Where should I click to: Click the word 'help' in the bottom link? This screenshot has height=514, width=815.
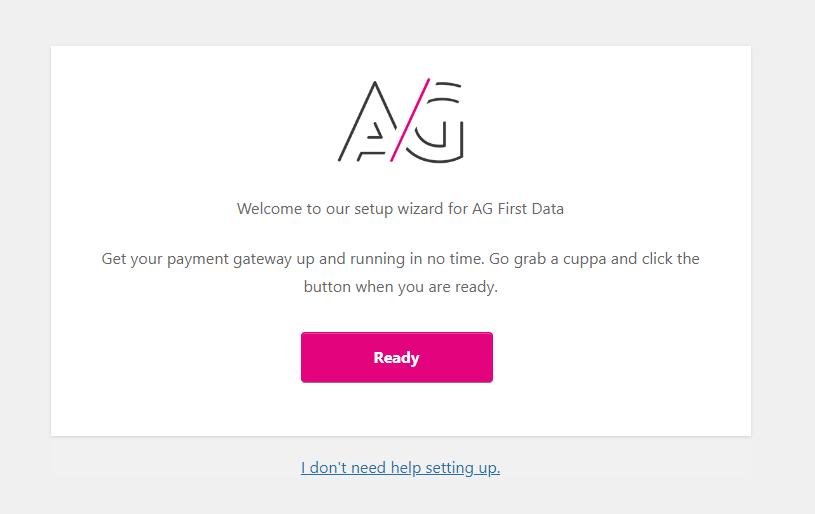coord(406,468)
